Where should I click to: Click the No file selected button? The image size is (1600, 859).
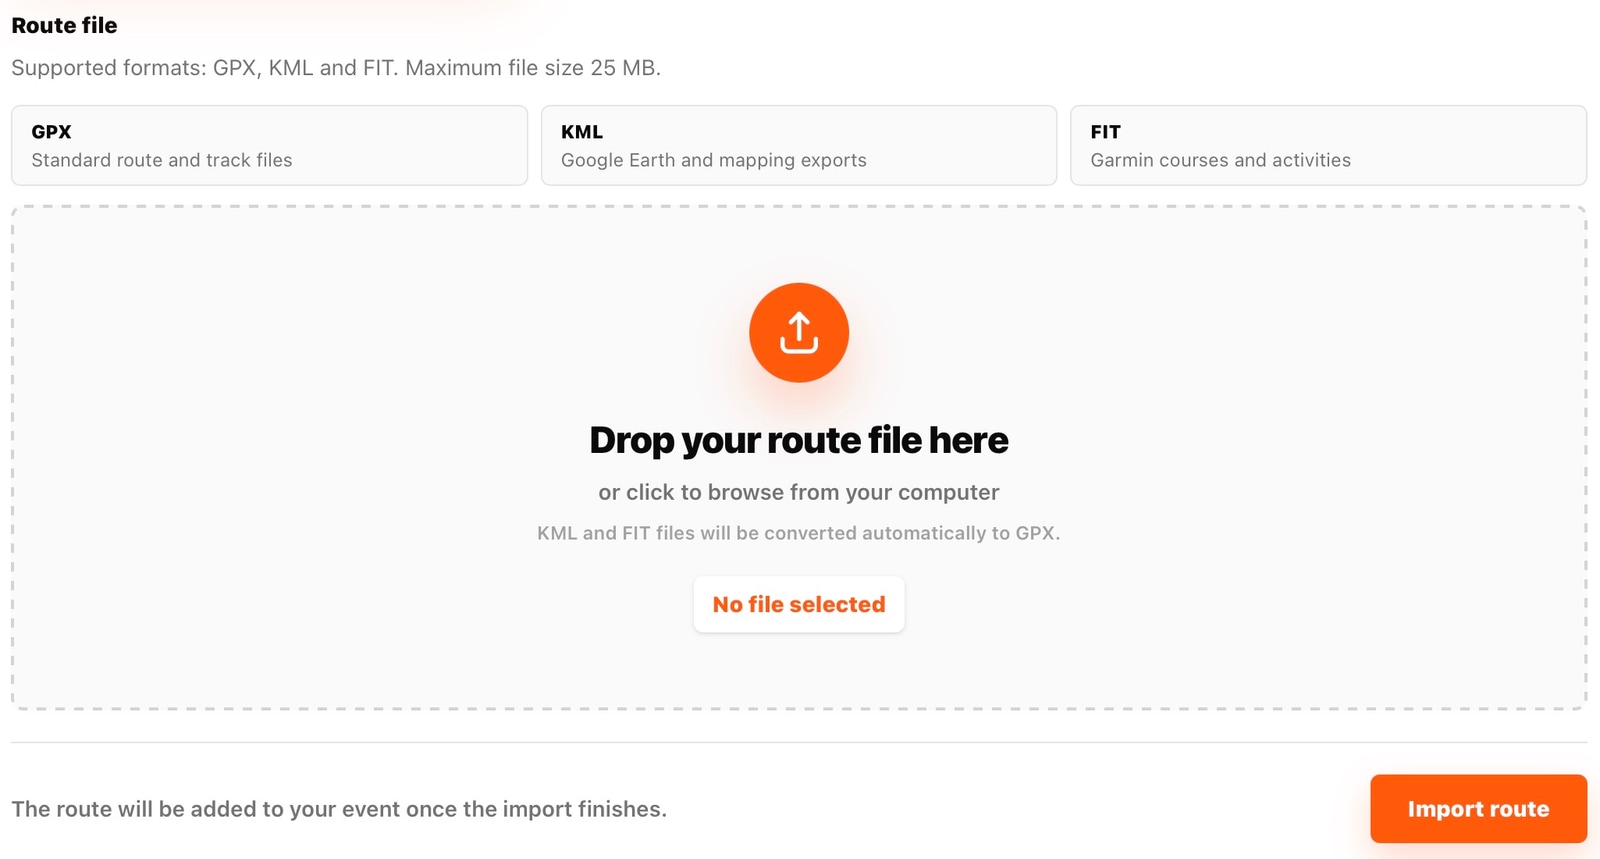pos(799,604)
